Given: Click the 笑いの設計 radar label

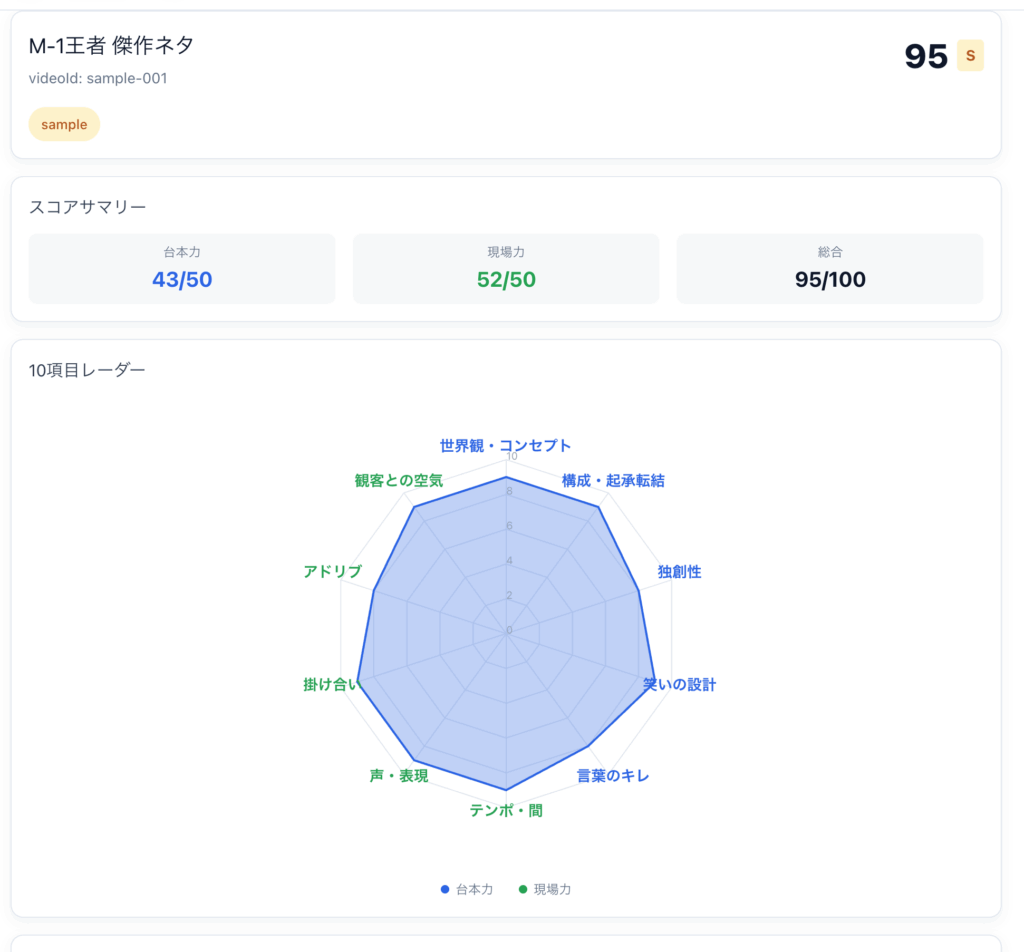Looking at the screenshot, I should pyautogui.click(x=679, y=685).
